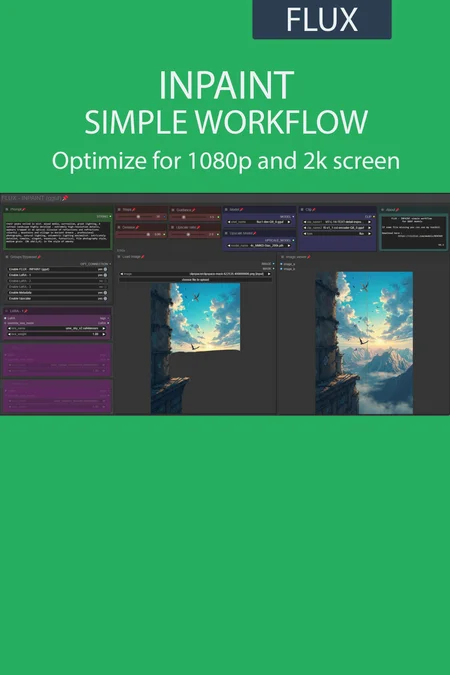Collapse the Steps node via its dot
This screenshot has width=450, height=675.
(x=119, y=210)
